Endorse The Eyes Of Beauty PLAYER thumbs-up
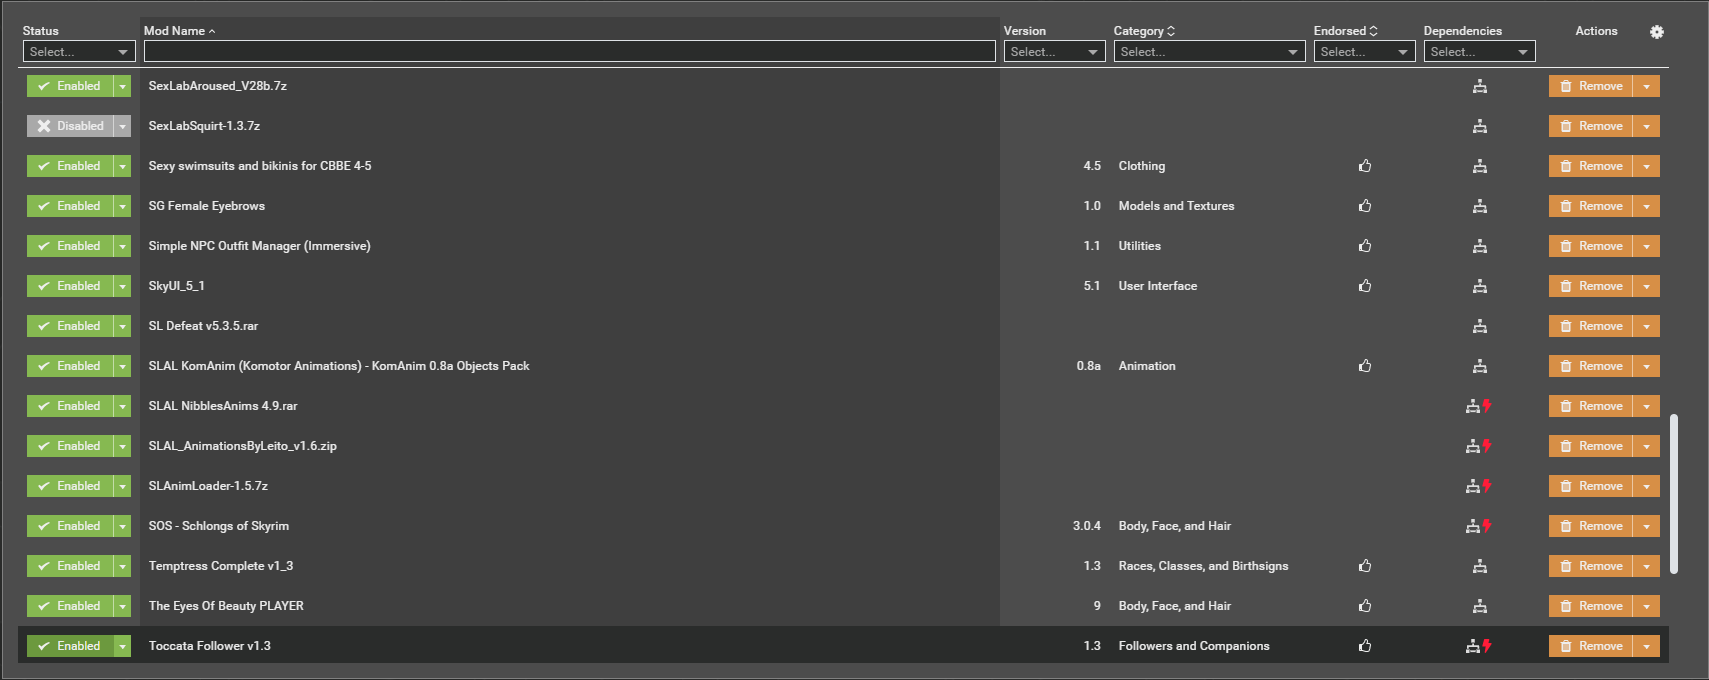This screenshot has width=1709, height=680. tap(1365, 606)
